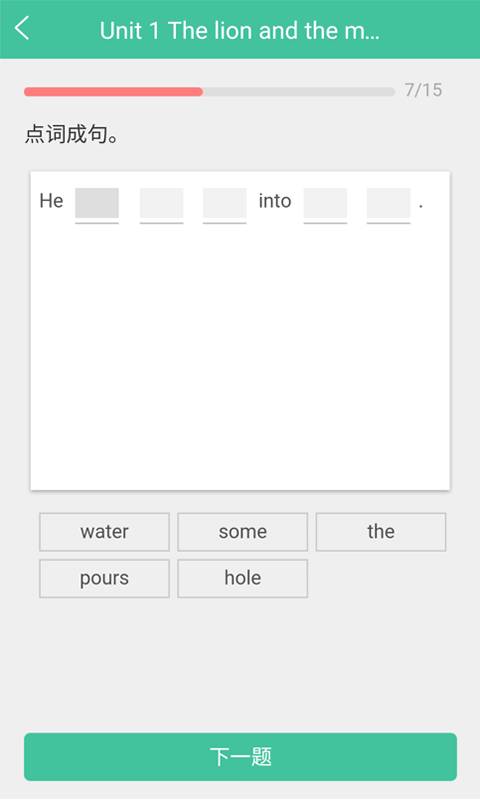Select the last blank before the period
The width and height of the screenshot is (480, 800).
click(x=388, y=204)
